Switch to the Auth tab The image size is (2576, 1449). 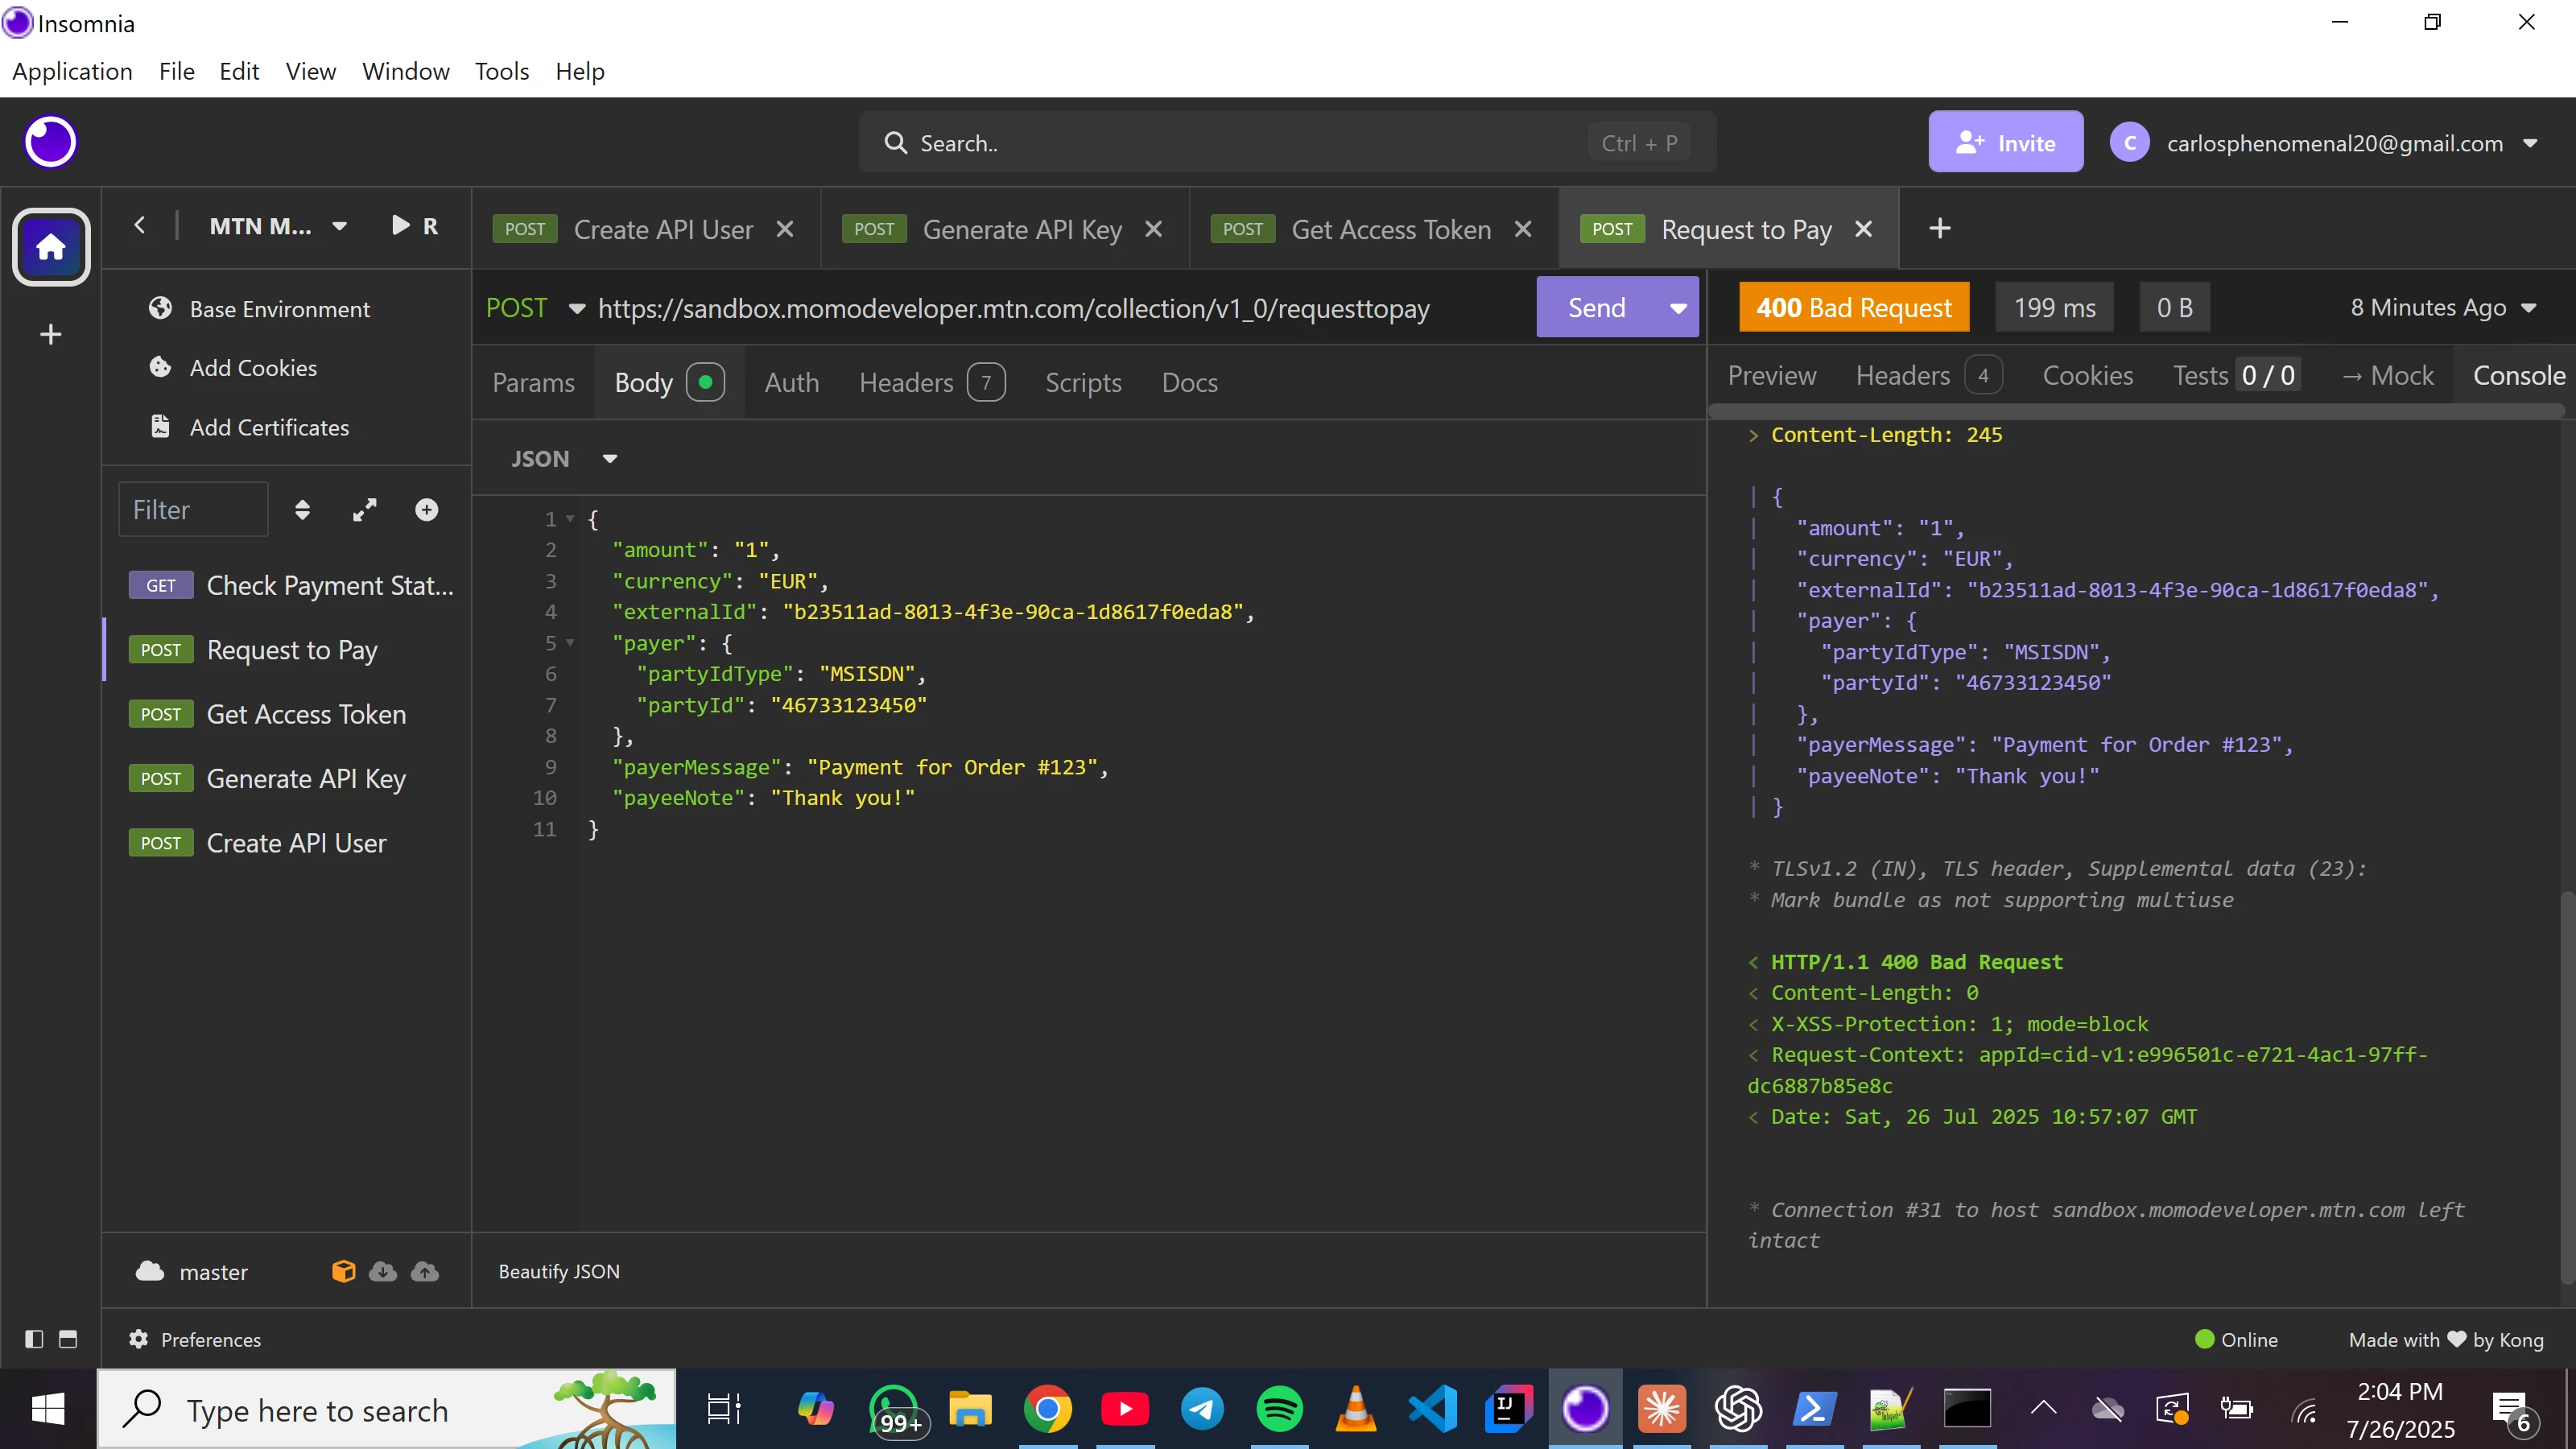point(791,382)
